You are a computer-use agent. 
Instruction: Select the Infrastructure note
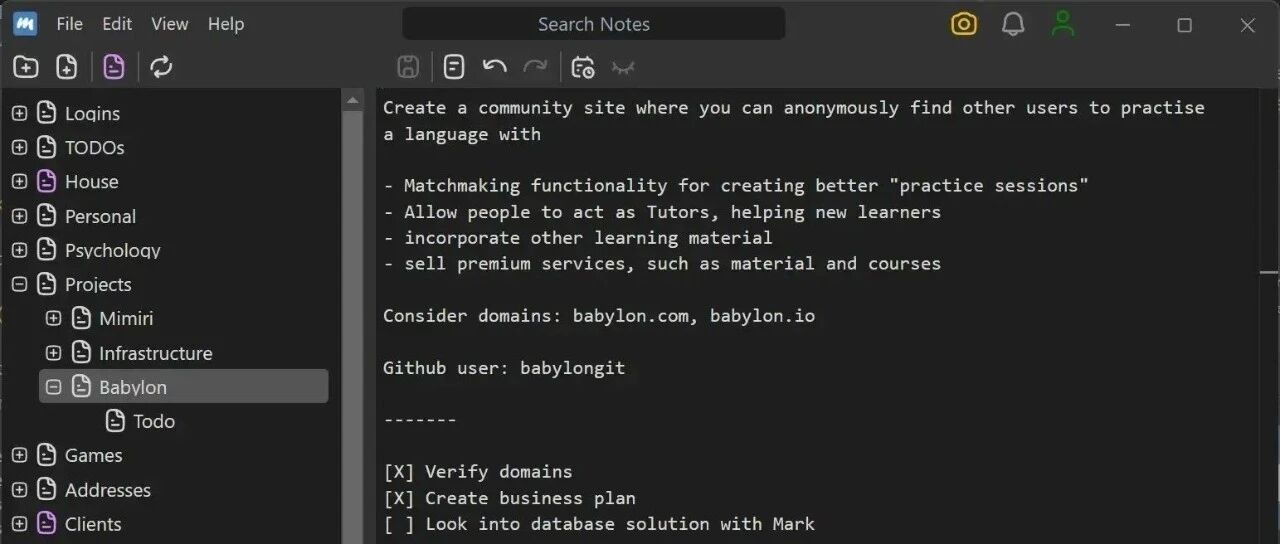156,353
